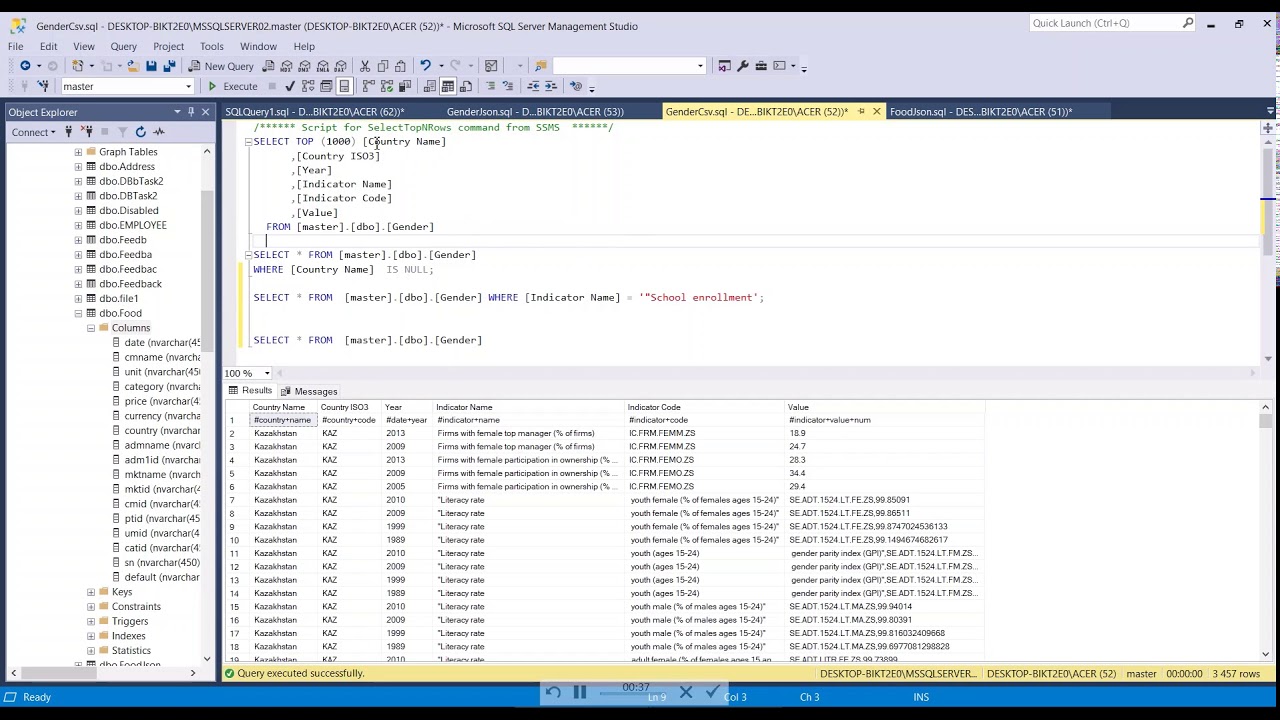Click the MDX query icon
Screen dimensions: 1280x720
tap(286, 66)
